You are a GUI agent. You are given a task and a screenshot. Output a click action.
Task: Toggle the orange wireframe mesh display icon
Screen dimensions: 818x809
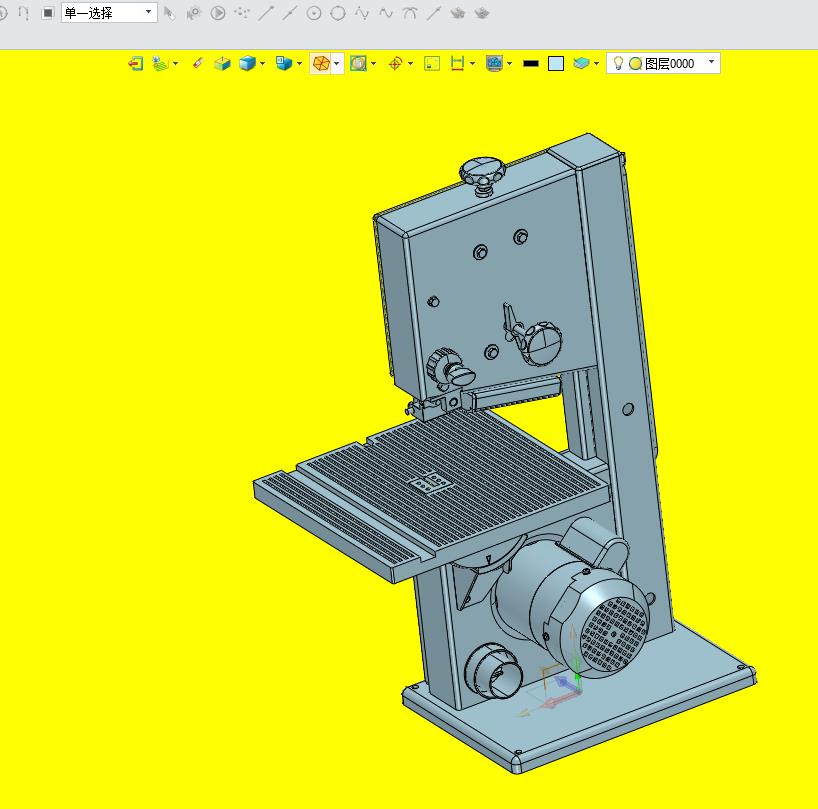(321, 64)
